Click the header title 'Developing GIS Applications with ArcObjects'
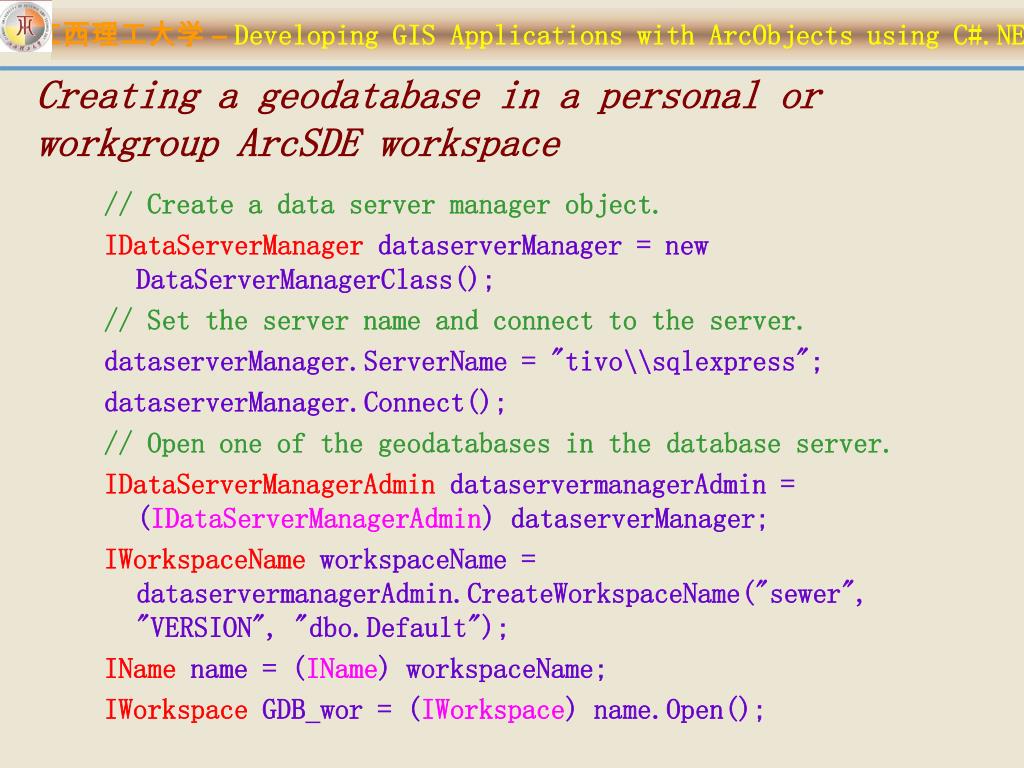 543,35
